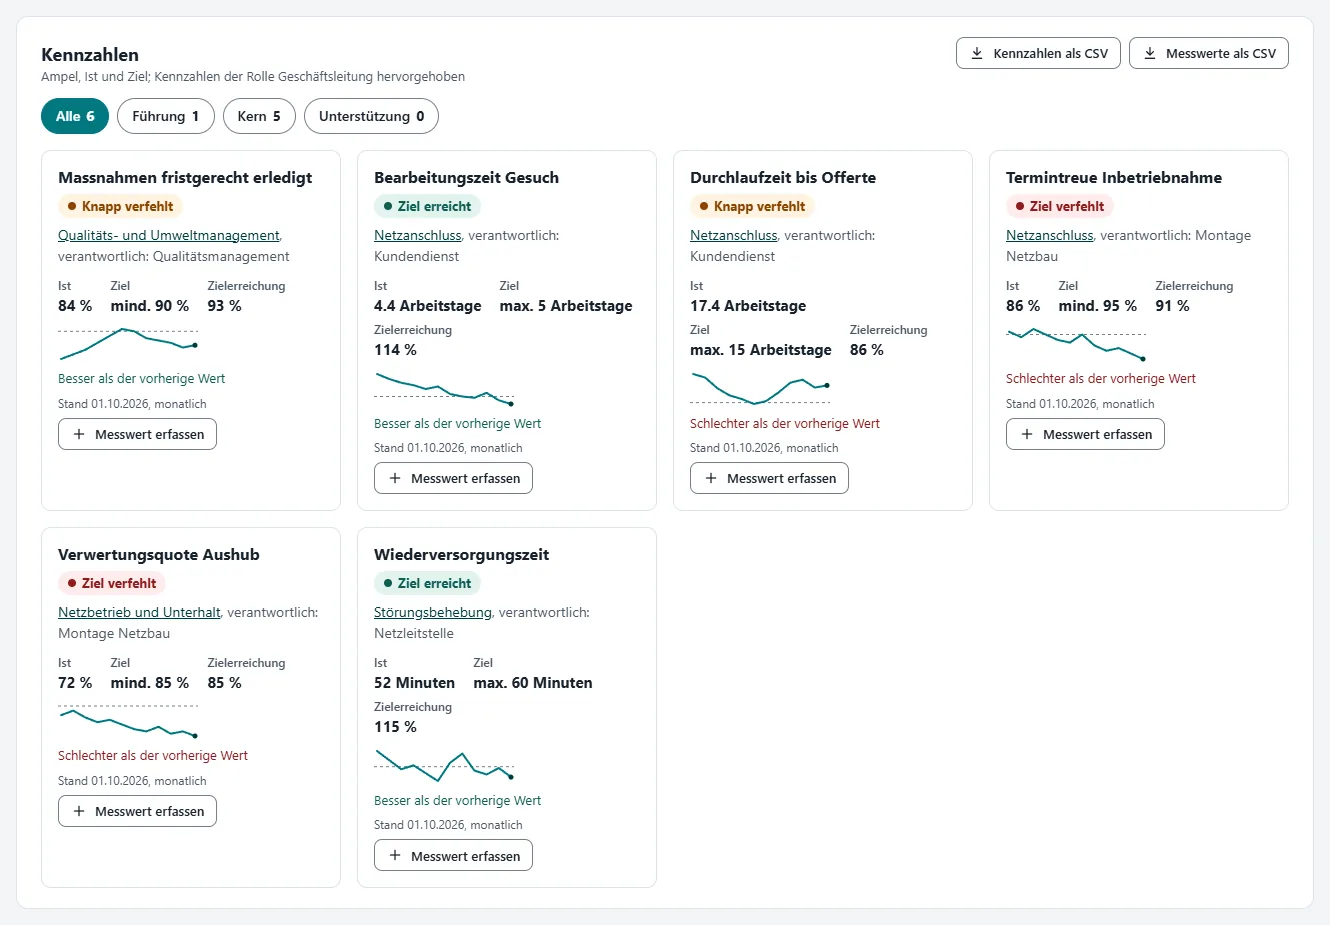Click the 'Knapp verfehlt' badge in Durchlaufzeit bis Offerte

752,206
